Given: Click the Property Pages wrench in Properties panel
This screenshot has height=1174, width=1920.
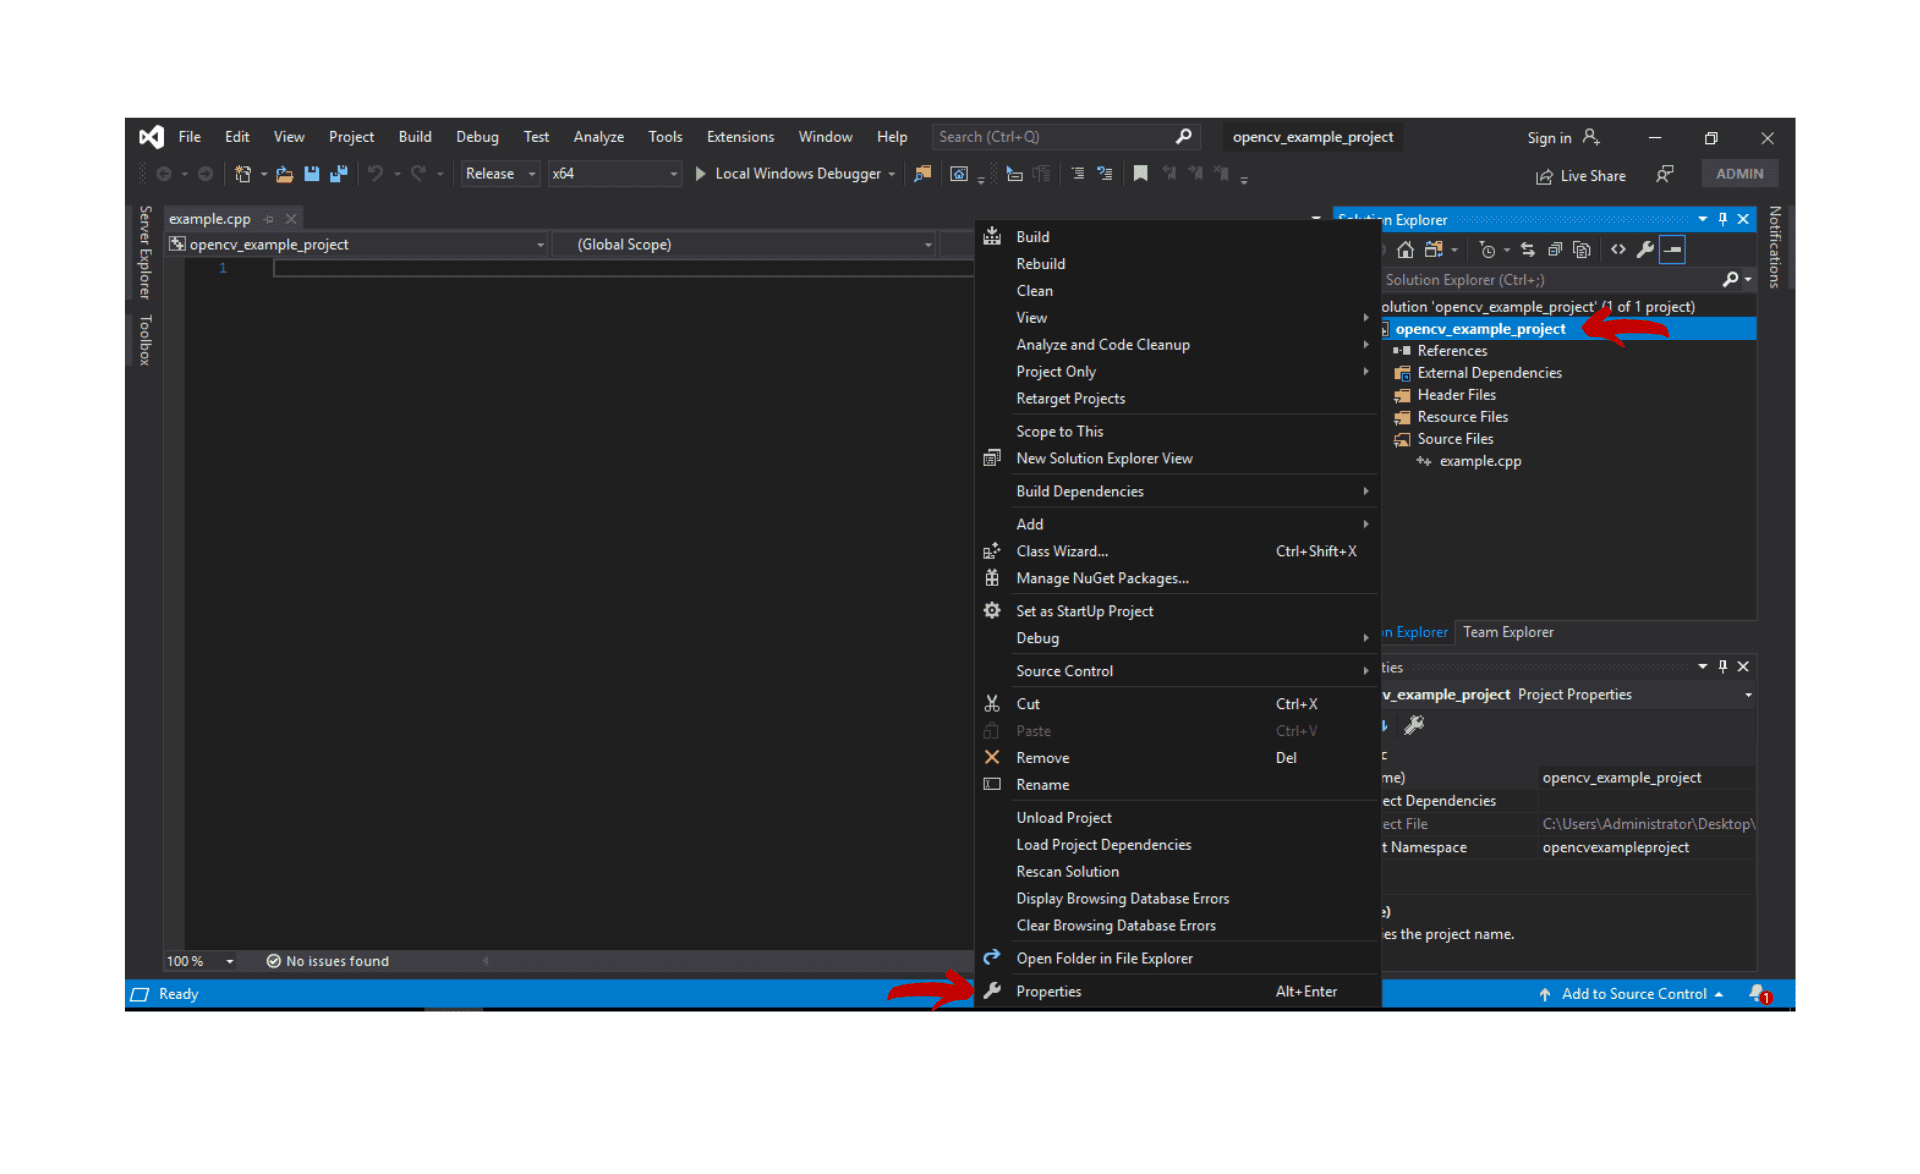Looking at the screenshot, I should (1414, 725).
